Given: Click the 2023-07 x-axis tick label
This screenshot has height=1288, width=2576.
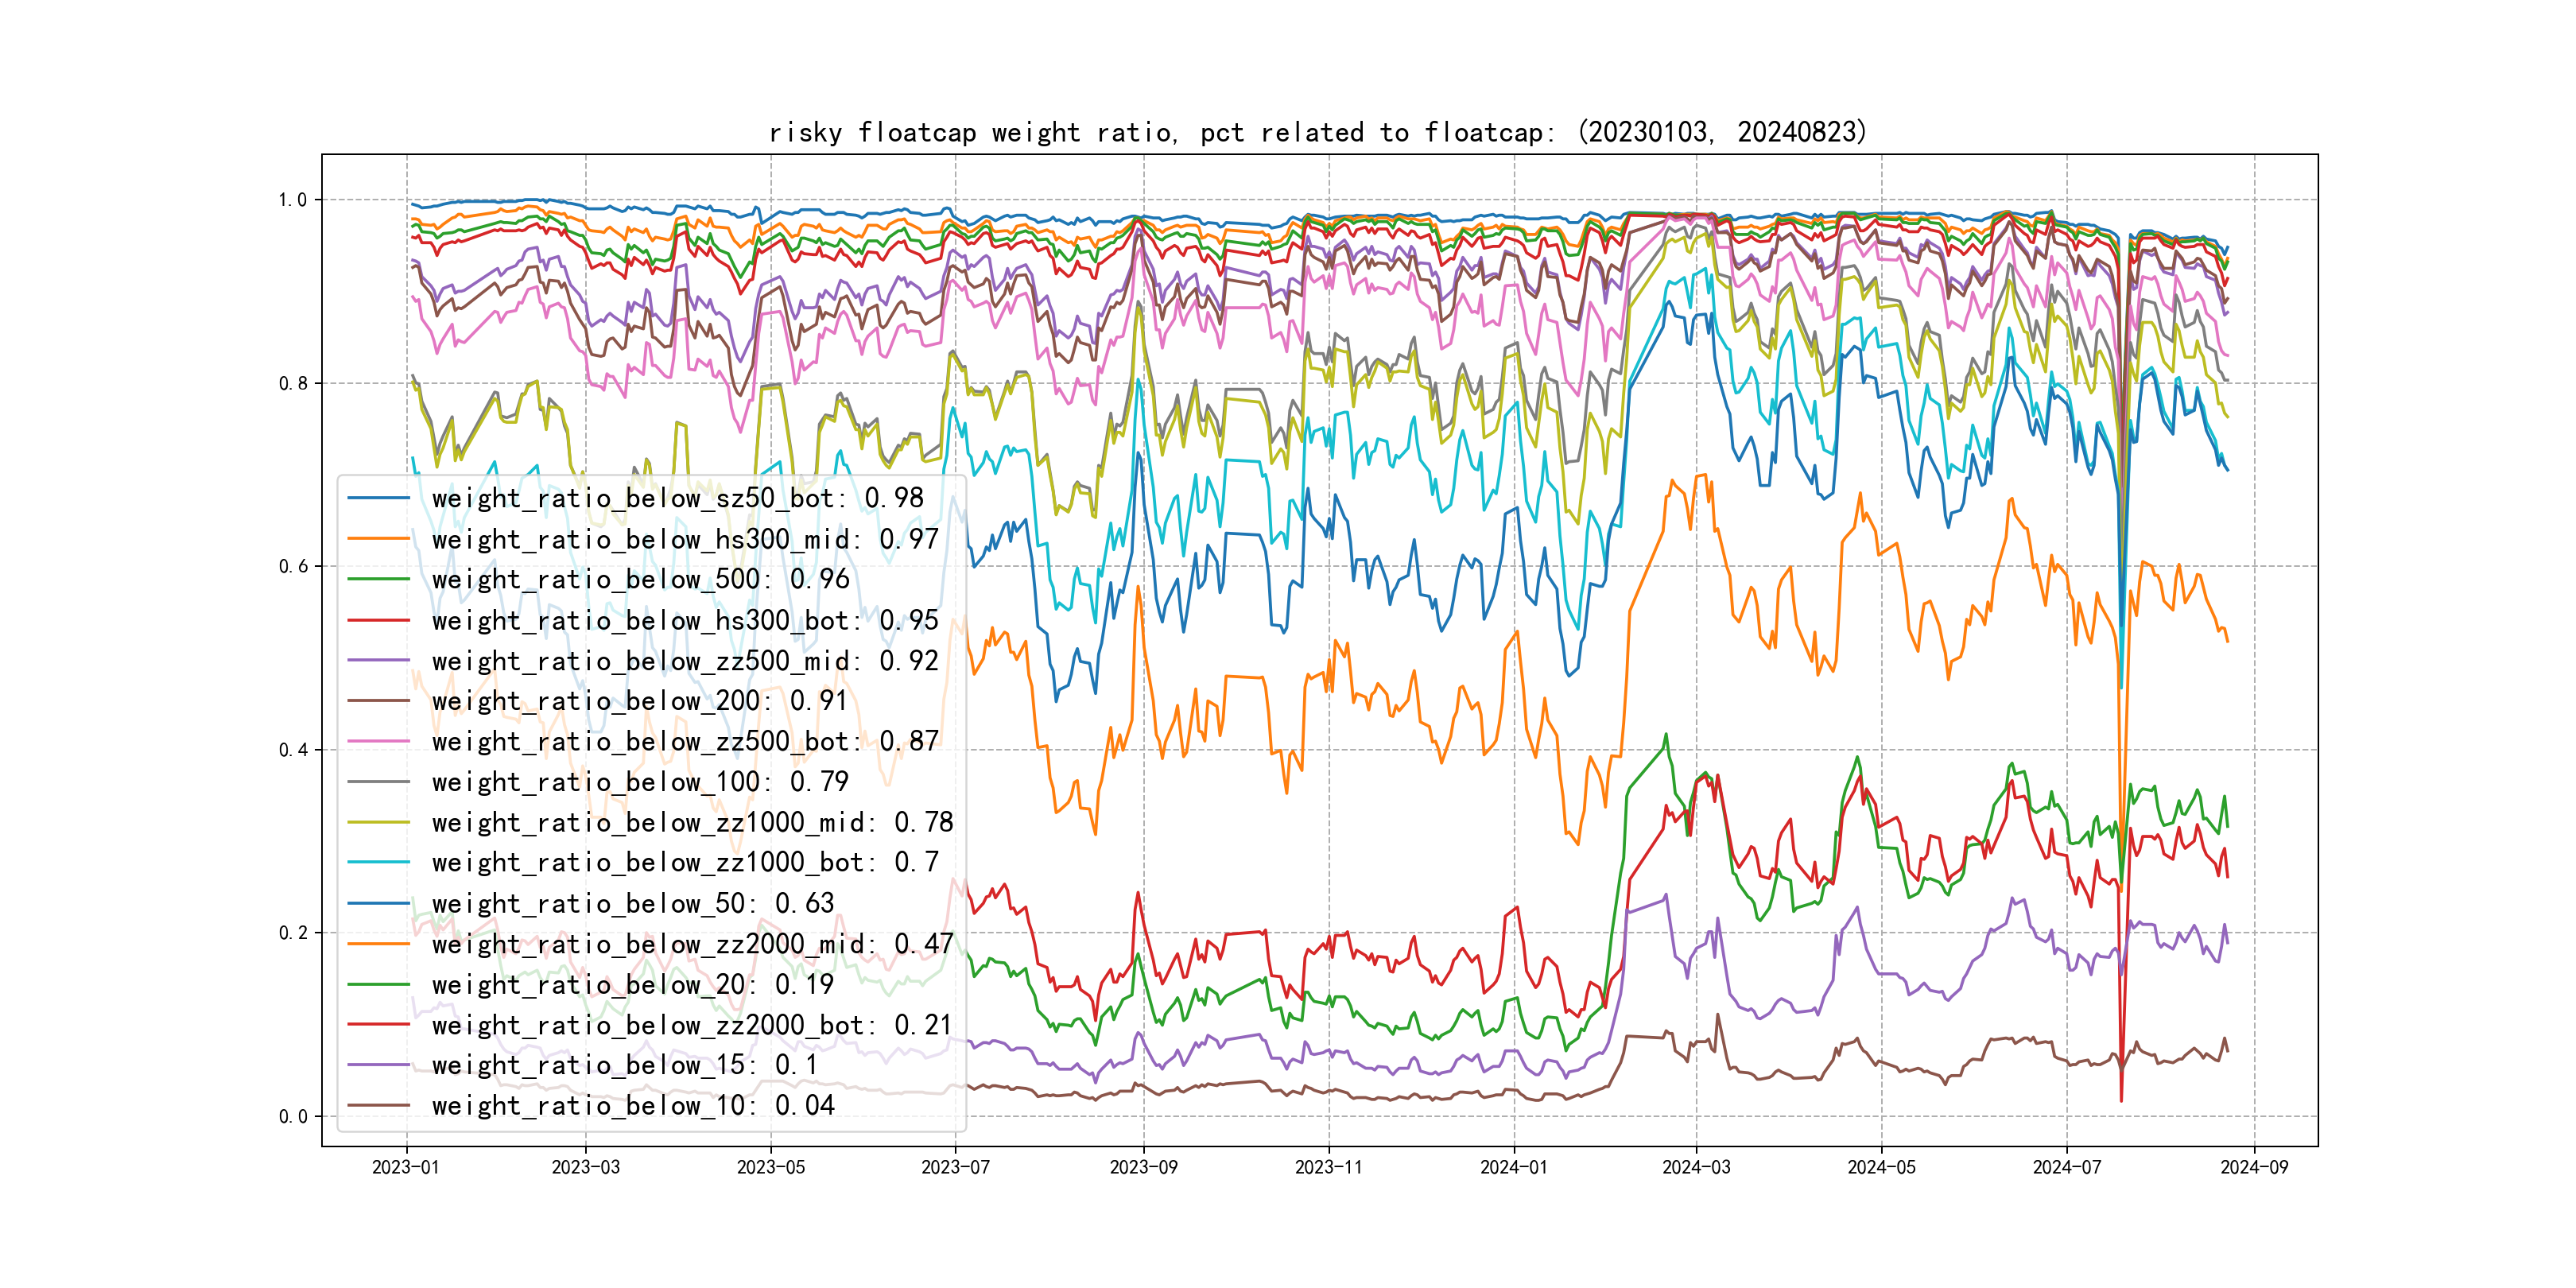Looking at the screenshot, I should click(x=955, y=1167).
